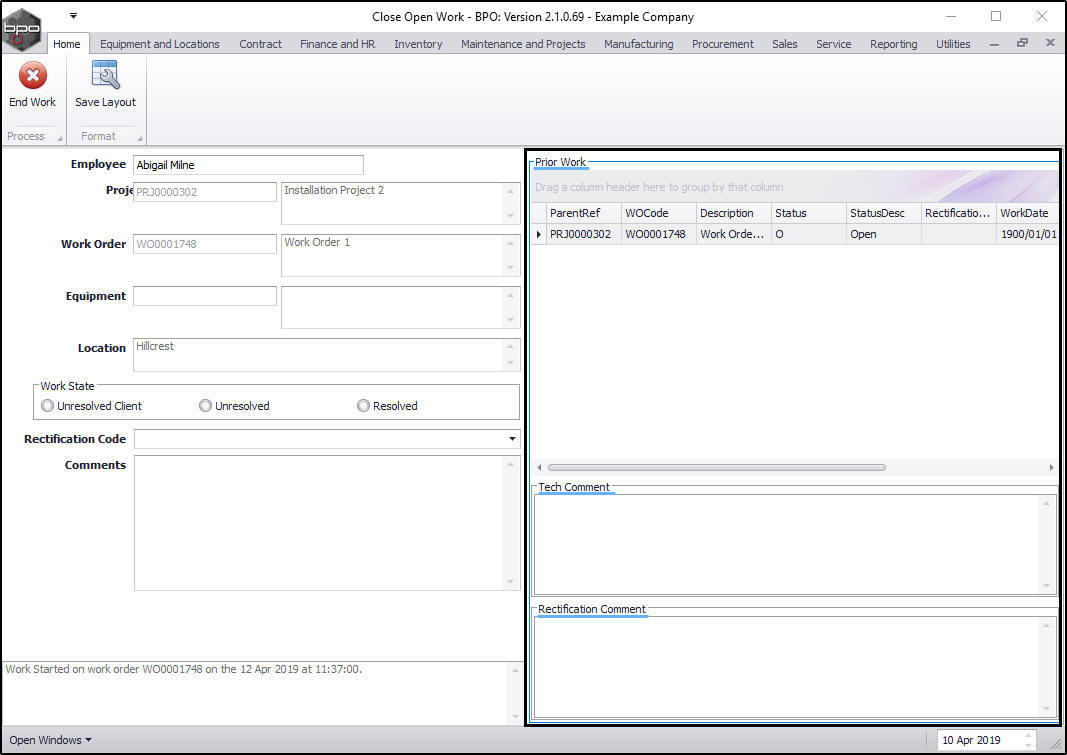Mark work state as Resolved

(363, 405)
